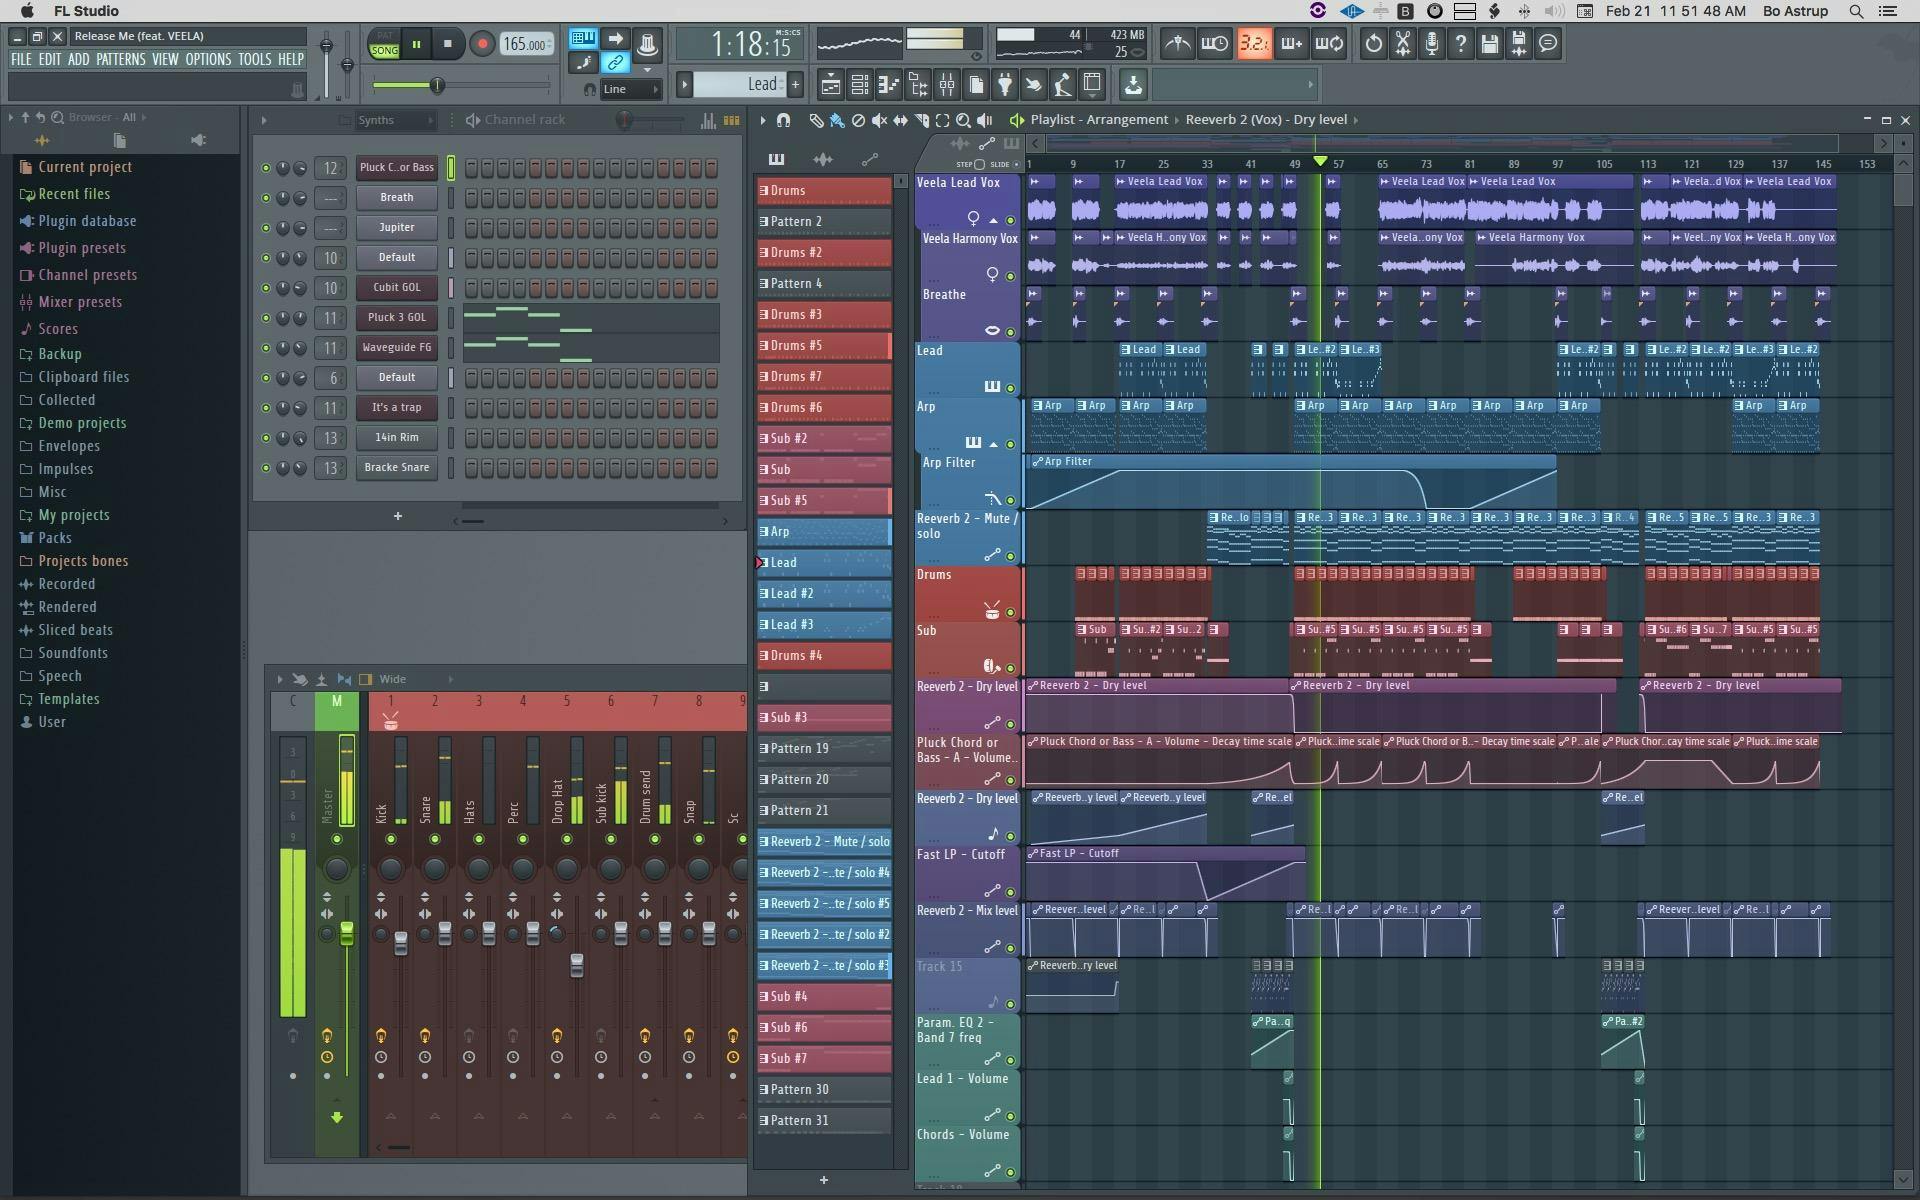1920x1200 pixels.
Task: Click the download content library icon
Action: click(1133, 85)
